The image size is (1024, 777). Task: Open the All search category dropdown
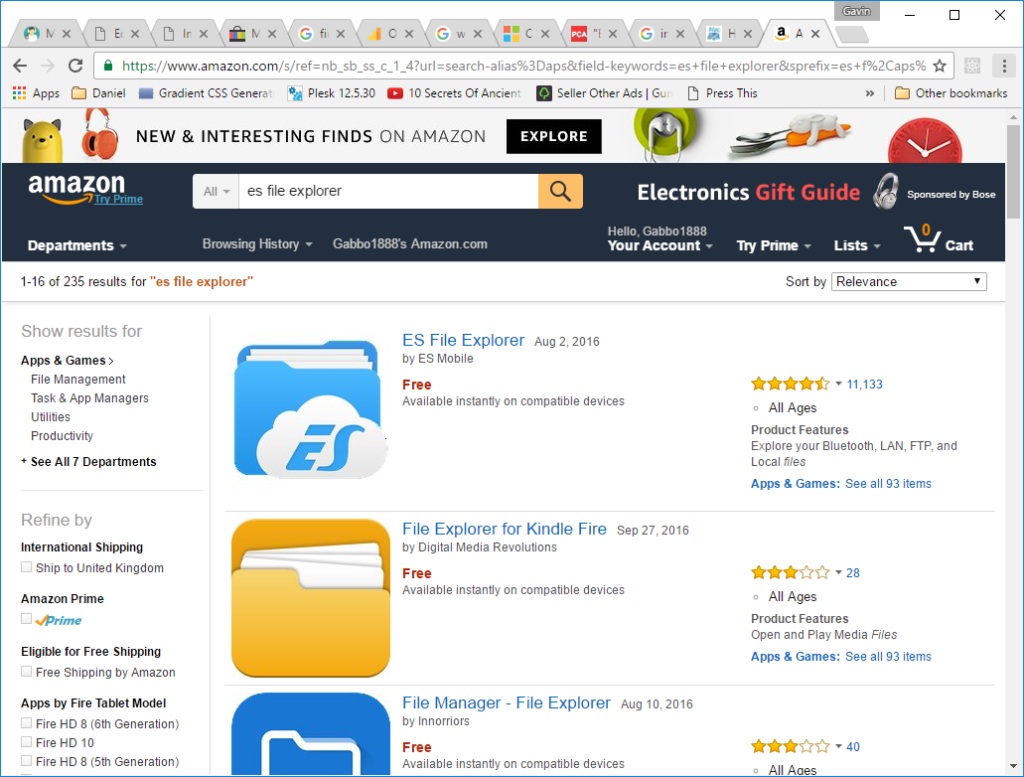(216, 191)
